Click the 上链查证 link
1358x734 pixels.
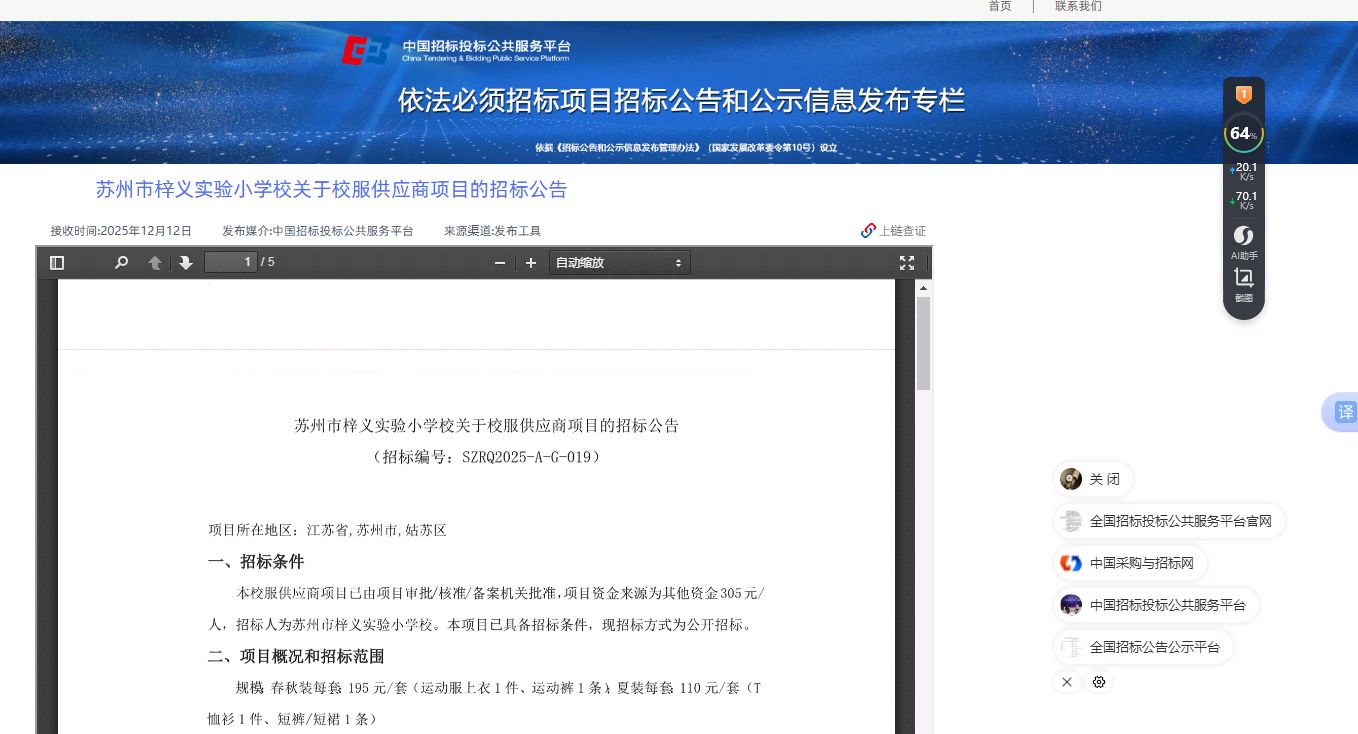[x=894, y=231]
